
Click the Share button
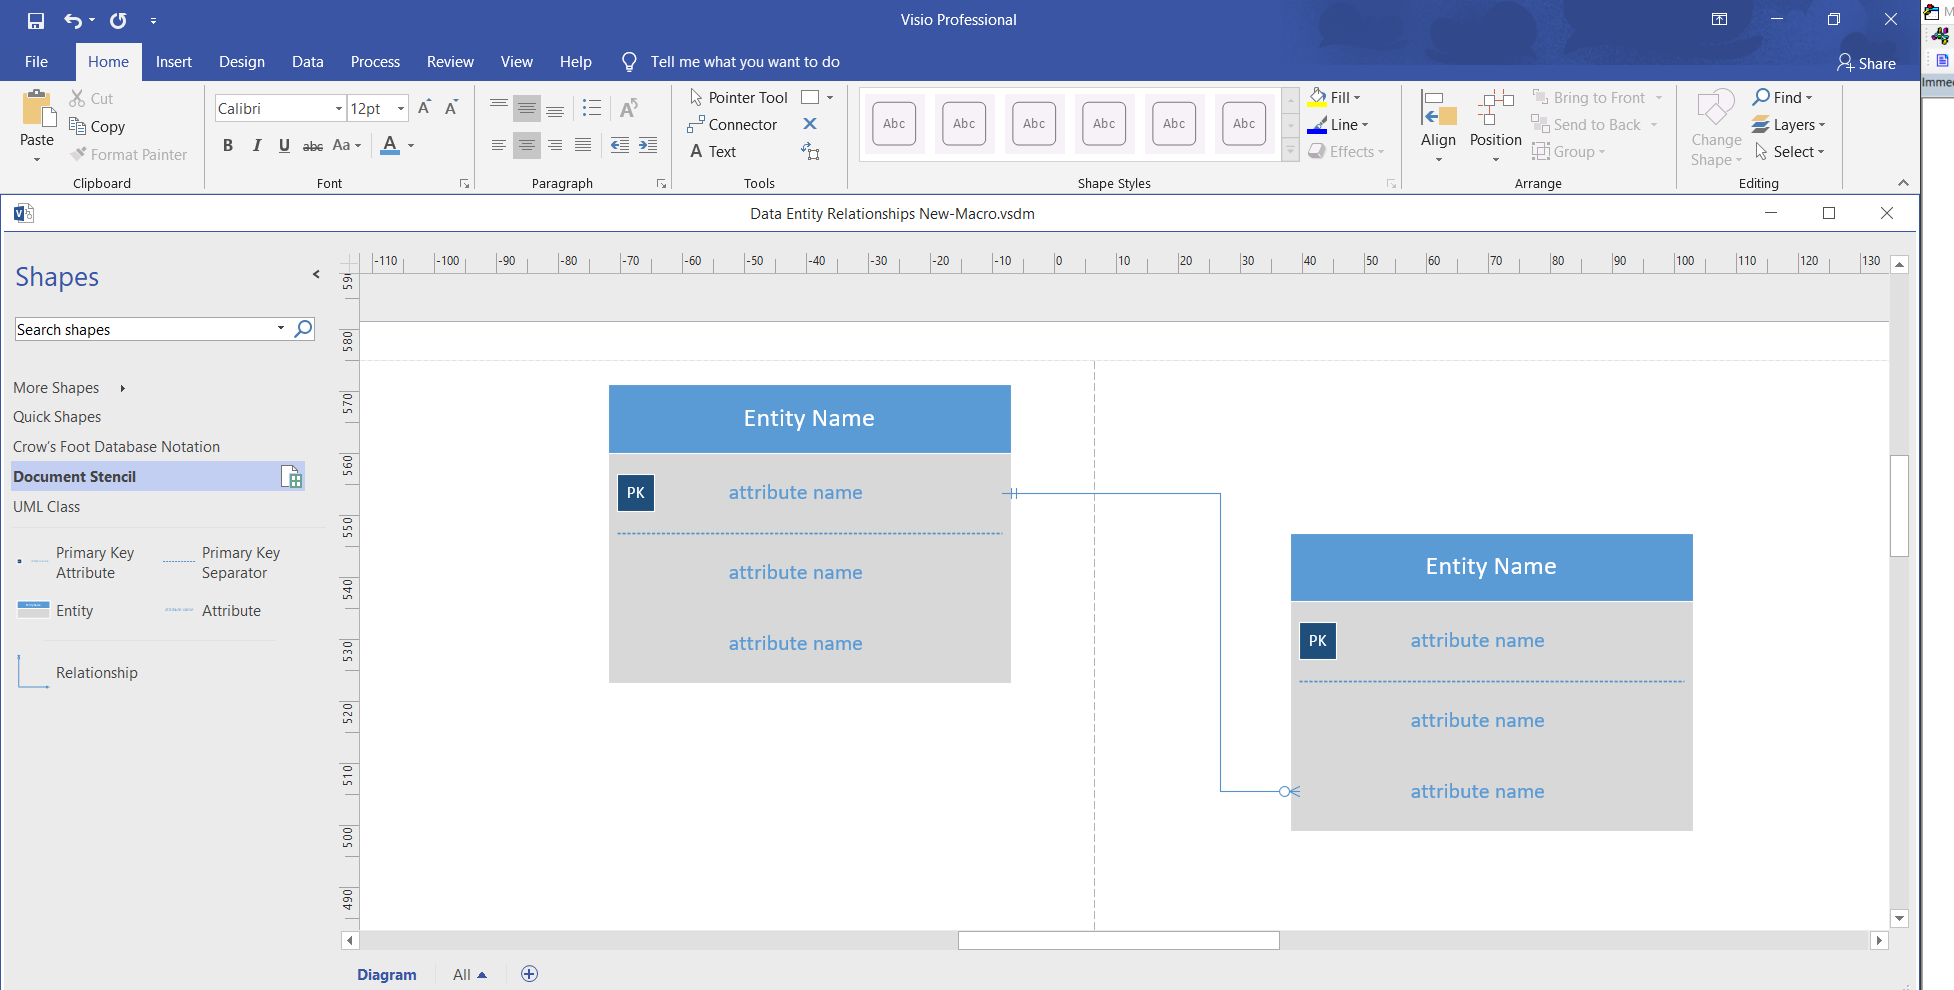coord(1866,63)
